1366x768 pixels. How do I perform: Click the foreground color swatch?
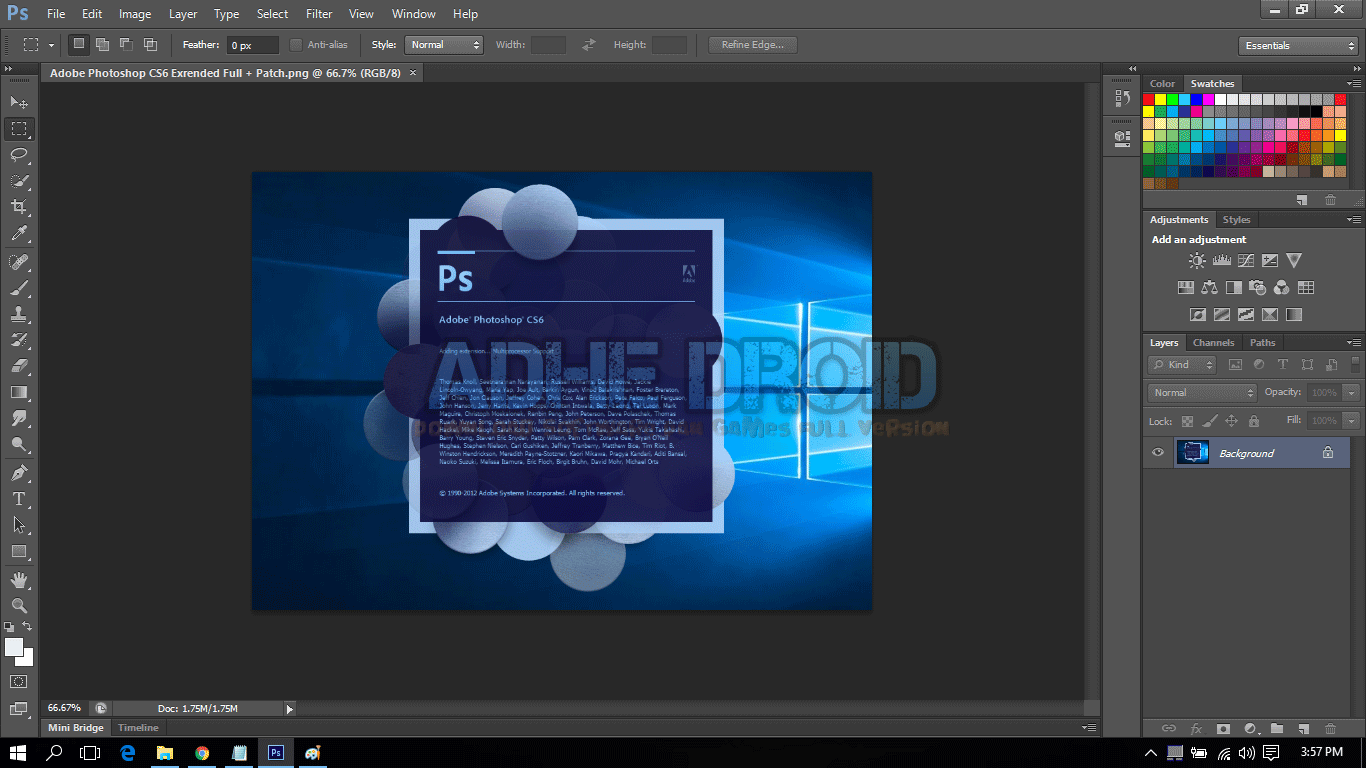[x=13, y=647]
